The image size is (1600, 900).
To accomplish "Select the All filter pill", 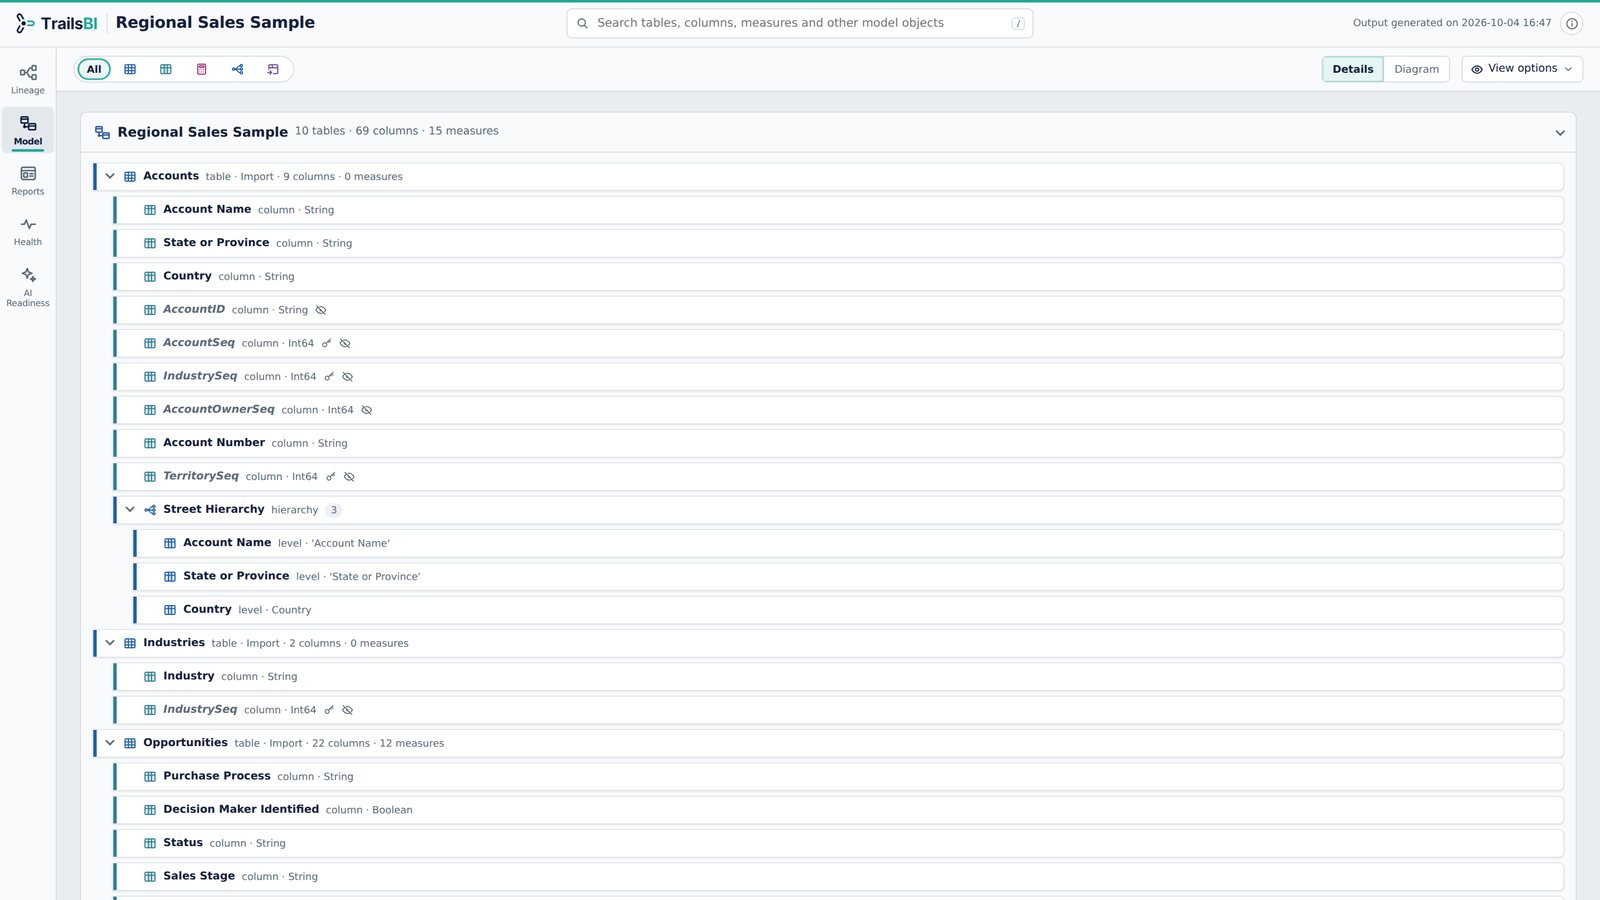I will coord(94,69).
